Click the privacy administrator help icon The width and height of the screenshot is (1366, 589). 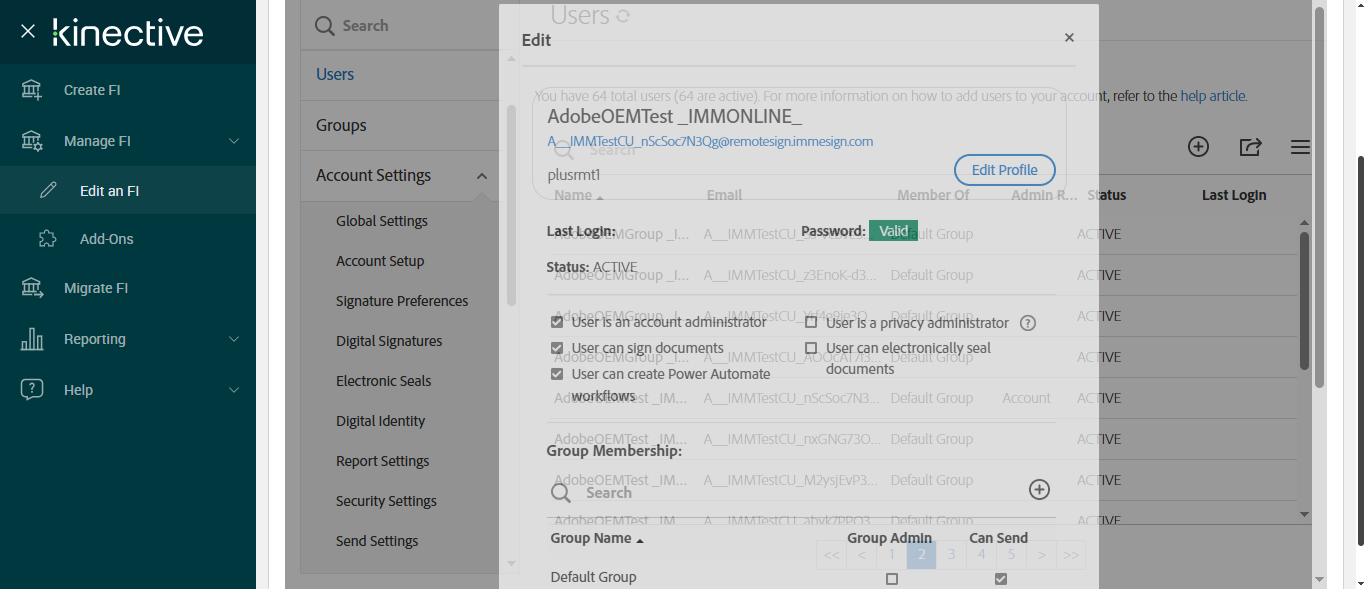1027,323
